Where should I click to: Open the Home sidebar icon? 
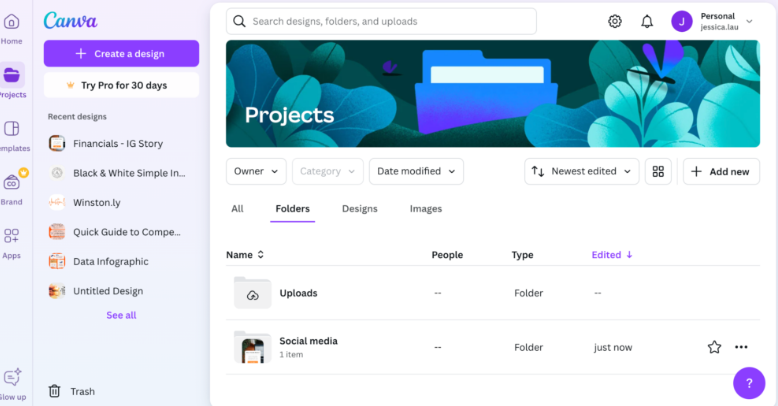(11, 21)
